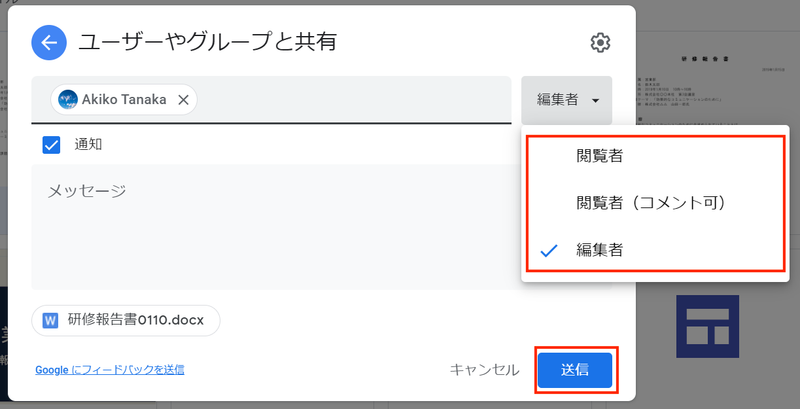Screen dimensions: 800x409
Task: Open Google にフィードバックを送信 link
Action: click(110, 370)
